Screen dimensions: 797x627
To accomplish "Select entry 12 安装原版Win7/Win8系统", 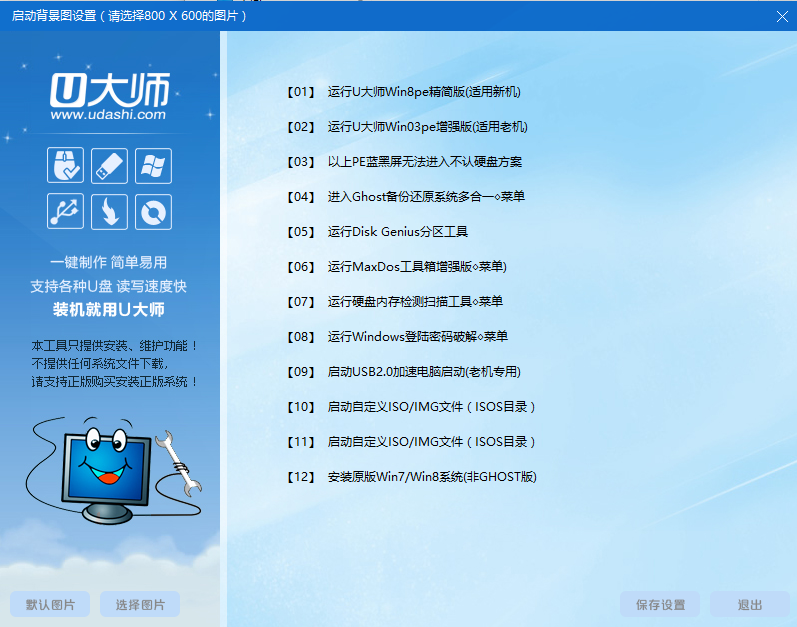I will (x=412, y=477).
